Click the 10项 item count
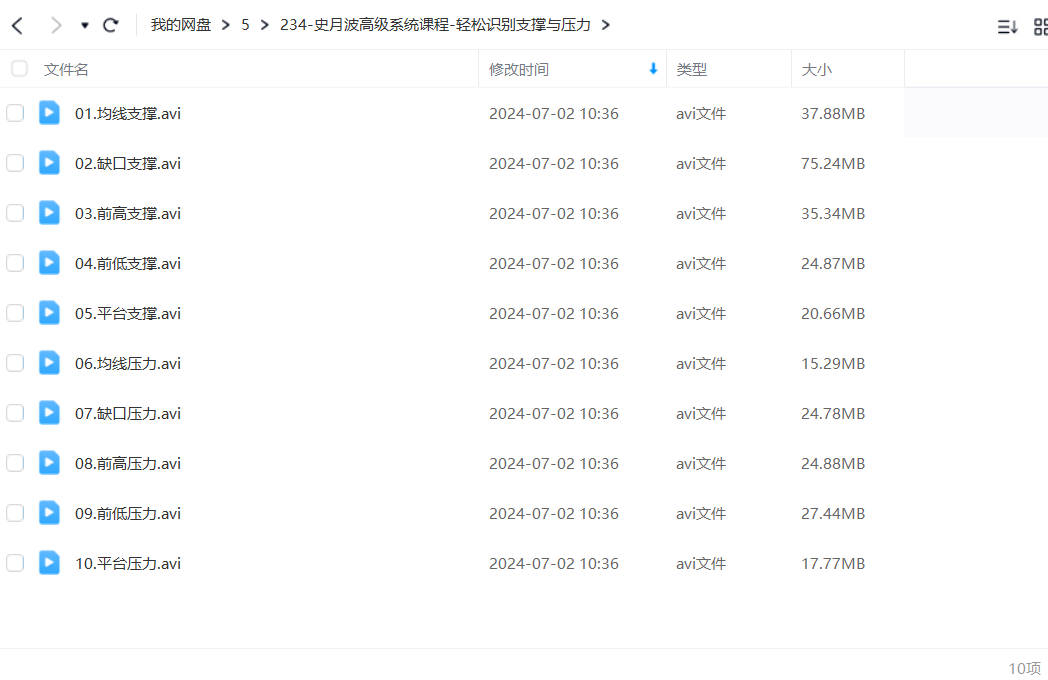Image resolution: width=1048 pixels, height=680 pixels. pyautogui.click(x=1025, y=668)
